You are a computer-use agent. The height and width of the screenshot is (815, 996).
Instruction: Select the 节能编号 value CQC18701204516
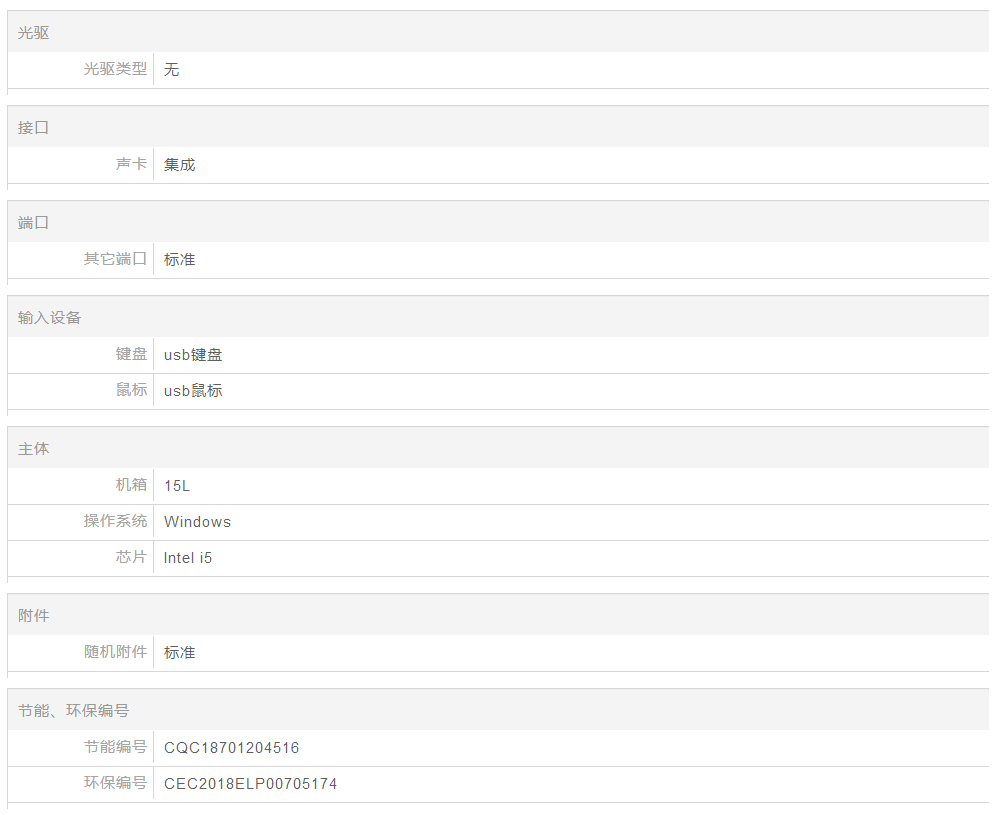tap(231, 748)
